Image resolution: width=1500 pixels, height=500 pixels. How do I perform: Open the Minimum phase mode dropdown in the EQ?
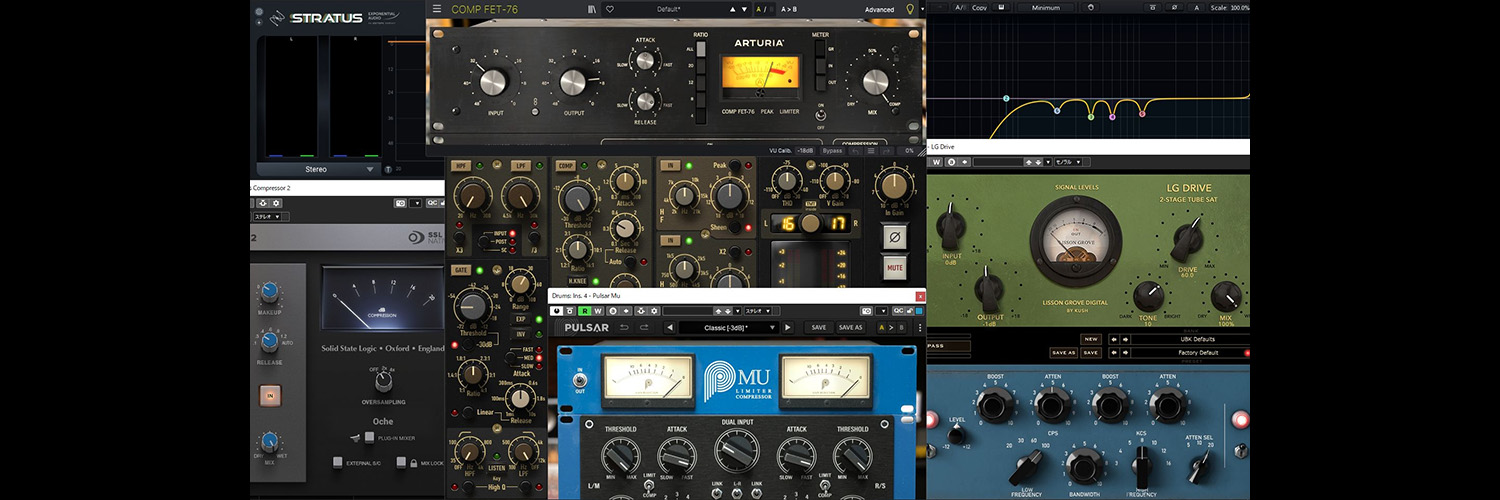coord(1046,7)
